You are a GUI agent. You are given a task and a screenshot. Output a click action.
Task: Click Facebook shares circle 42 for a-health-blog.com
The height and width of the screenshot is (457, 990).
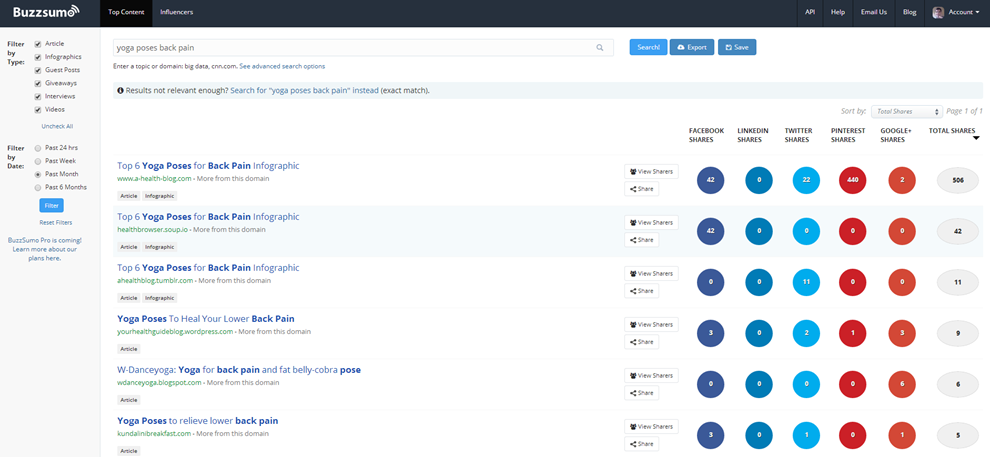click(x=711, y=180)
